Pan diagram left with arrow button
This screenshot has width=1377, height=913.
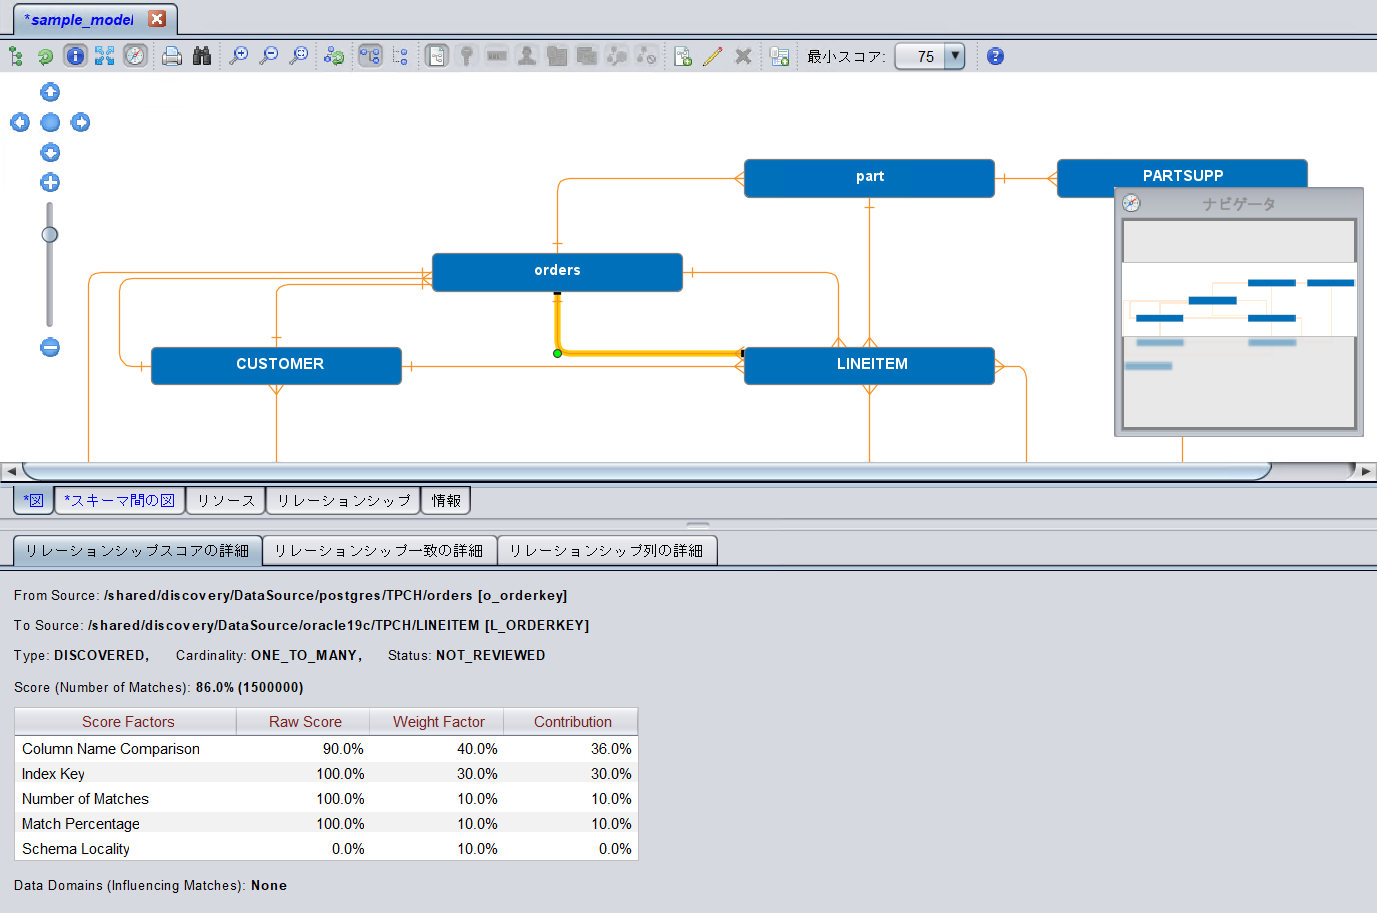tap(20, 122)
